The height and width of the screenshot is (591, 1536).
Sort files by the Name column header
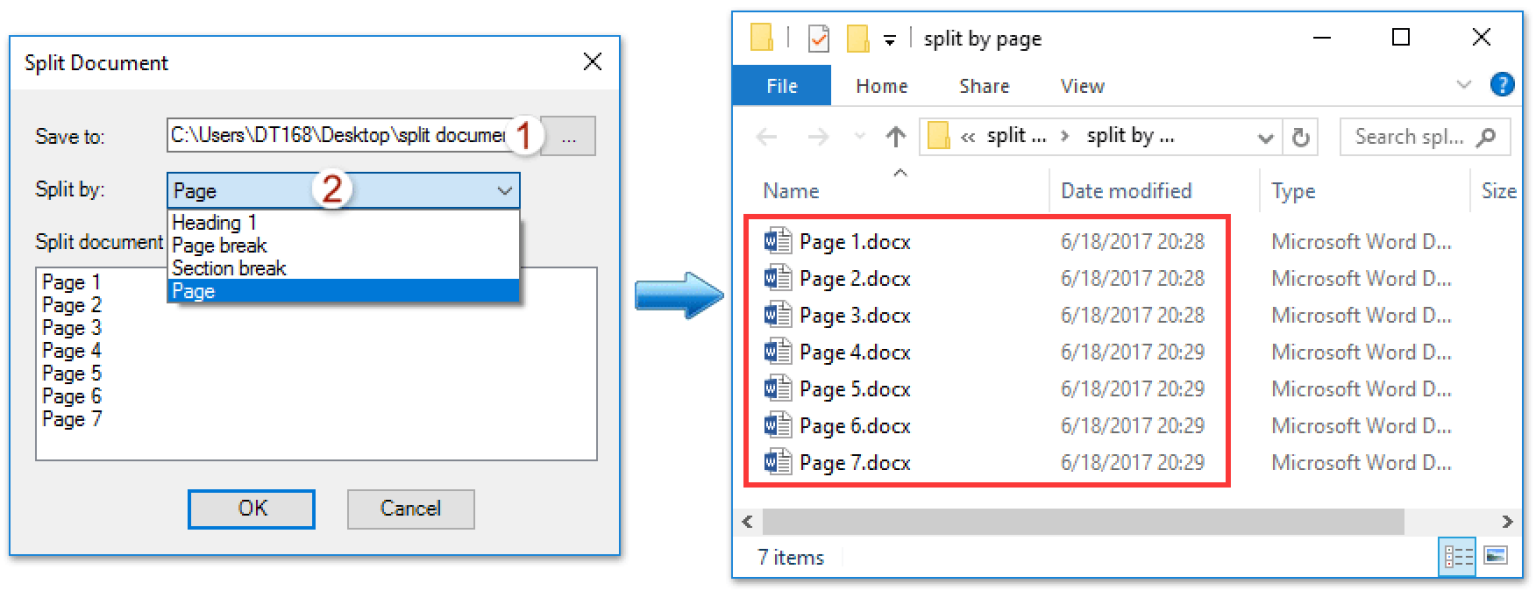(x=791, y=190)
